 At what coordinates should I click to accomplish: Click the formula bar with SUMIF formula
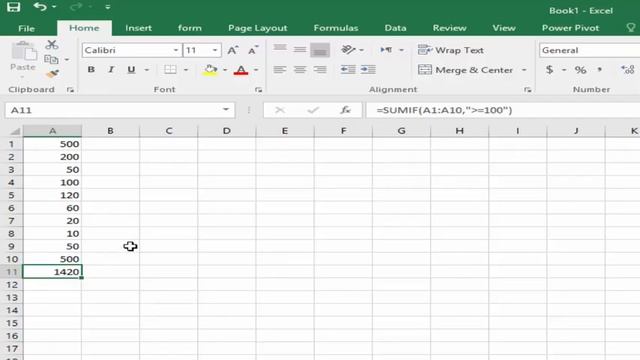[x=503, y=110]
